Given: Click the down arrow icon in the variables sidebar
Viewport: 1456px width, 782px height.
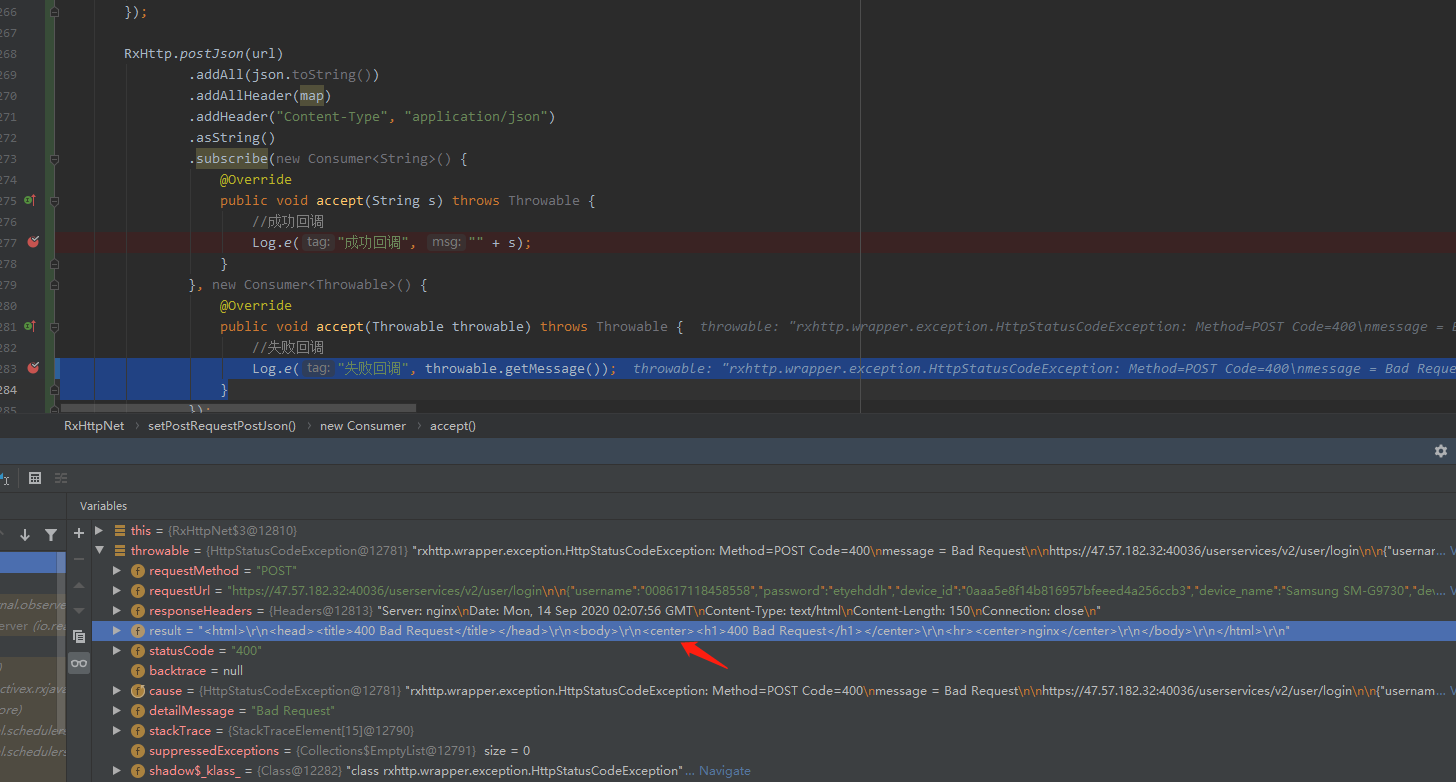Looking at the screenshot, I should pos(78,610).
